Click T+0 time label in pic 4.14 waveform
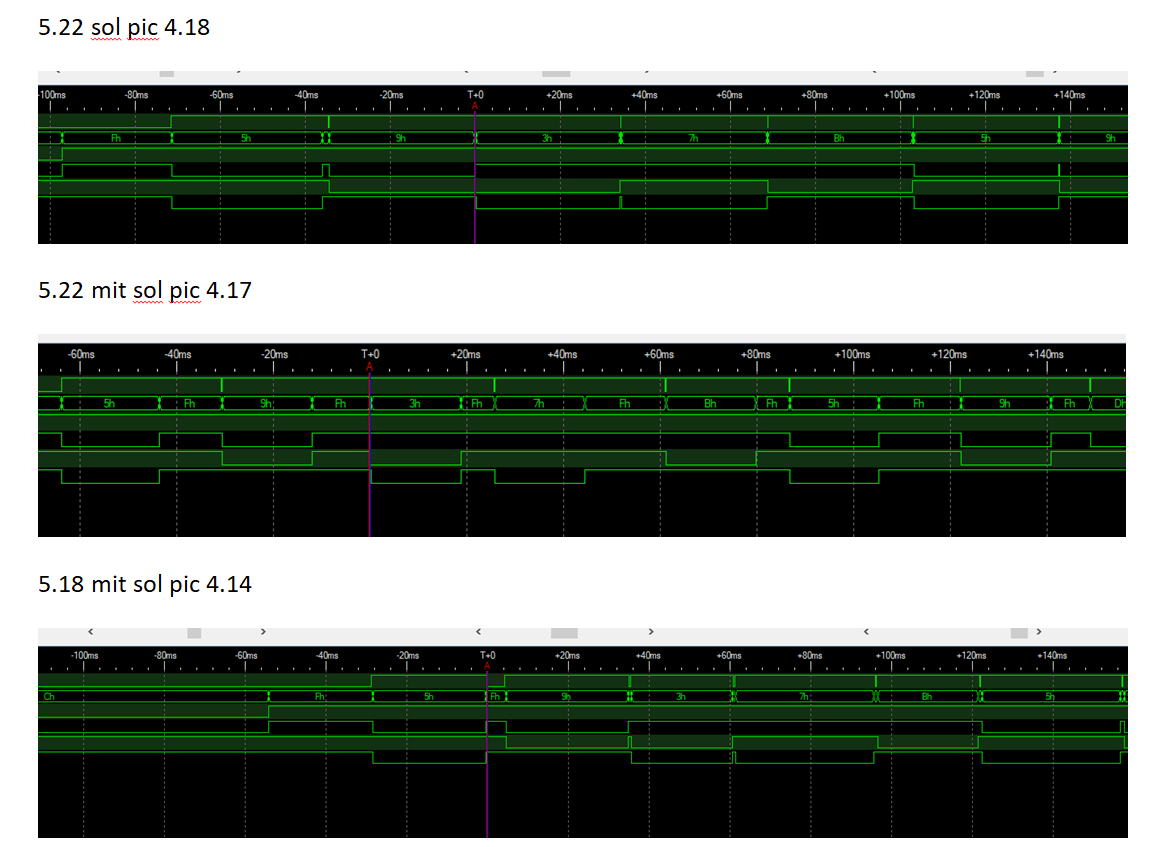The height and width of the screenshot is (847, 1155). [x=488, y=656]
